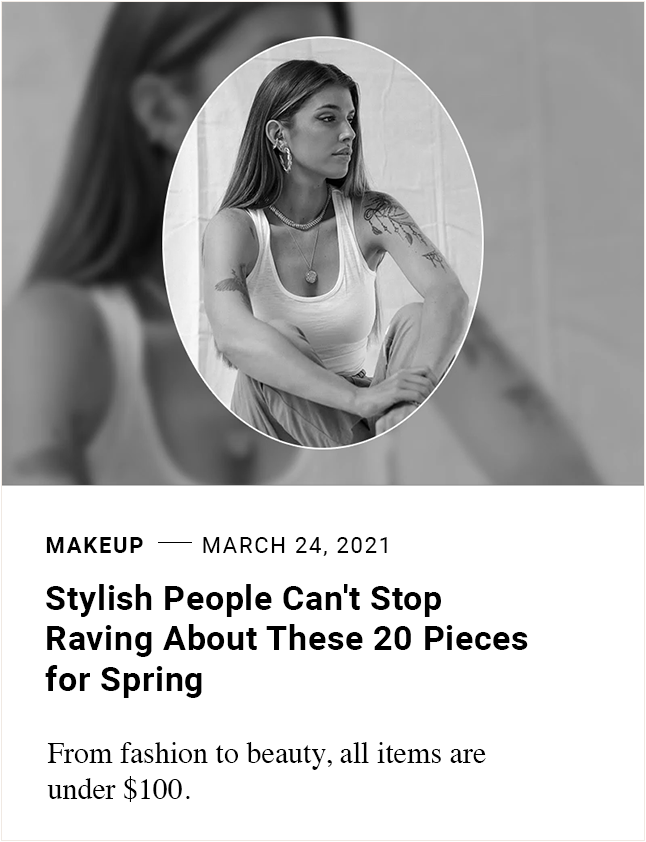
Task: Select the March 24, 2021 publish date
Action: [295, 546]
